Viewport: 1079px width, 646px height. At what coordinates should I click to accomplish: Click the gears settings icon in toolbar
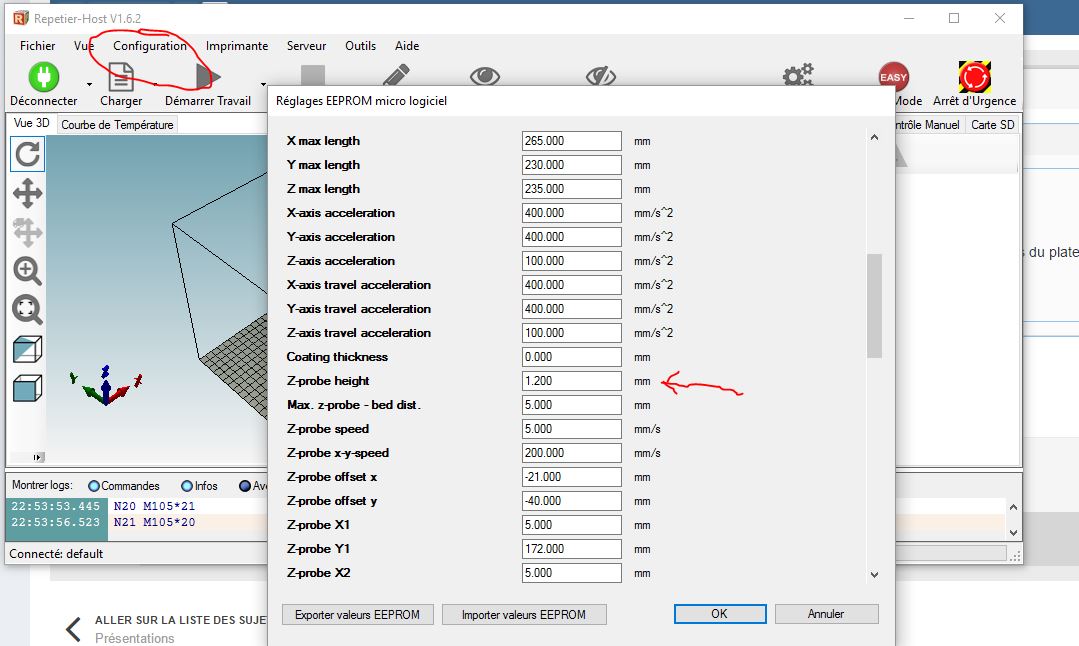point(798,76)
